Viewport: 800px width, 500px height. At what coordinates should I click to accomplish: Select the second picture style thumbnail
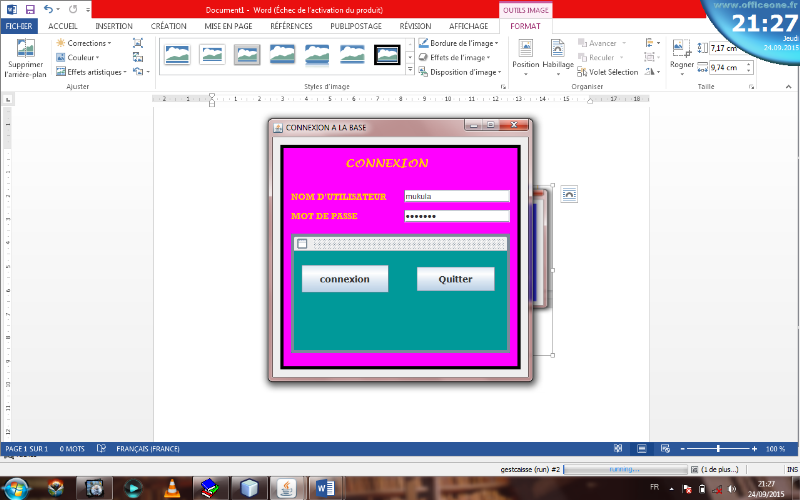point(212,55)
